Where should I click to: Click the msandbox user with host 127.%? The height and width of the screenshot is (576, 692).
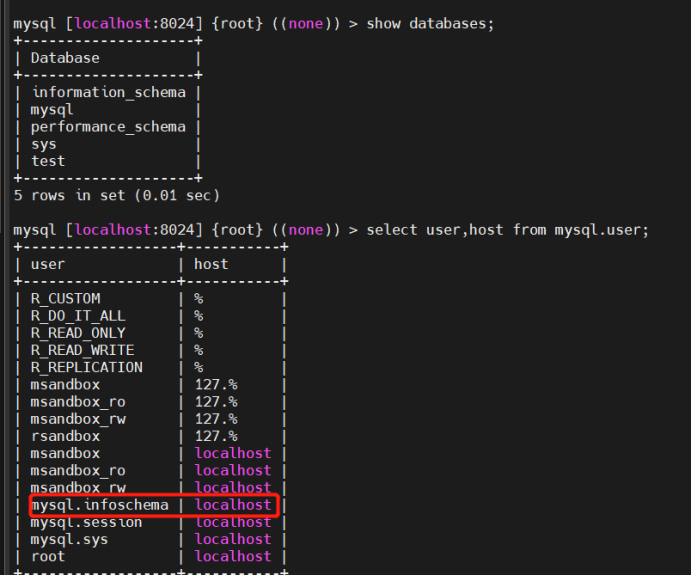(65, 385)
